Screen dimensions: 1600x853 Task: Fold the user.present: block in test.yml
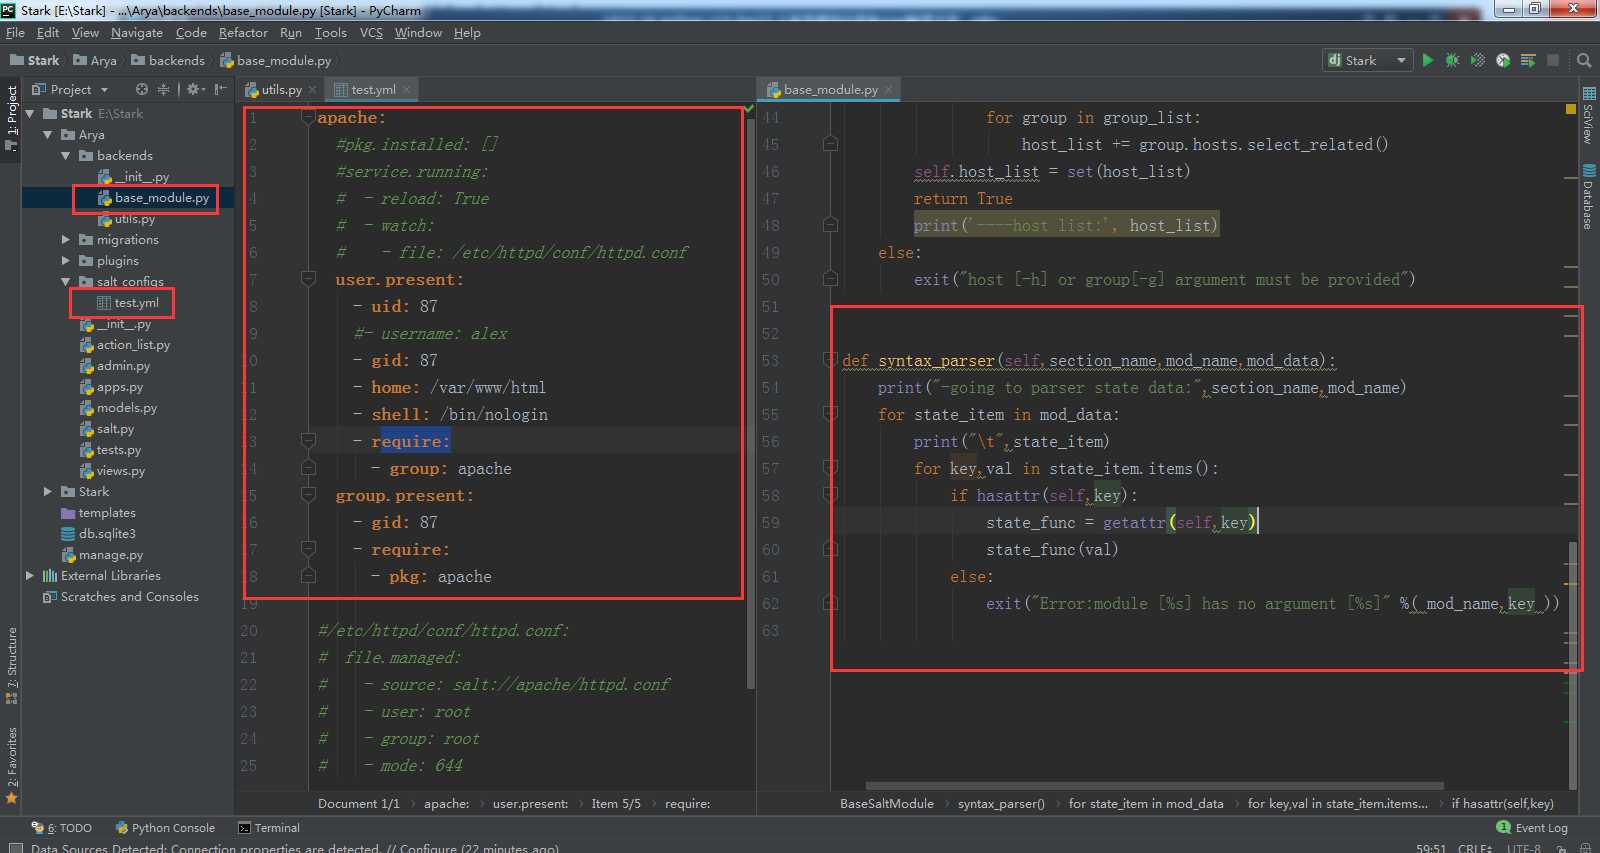(309, 279)
